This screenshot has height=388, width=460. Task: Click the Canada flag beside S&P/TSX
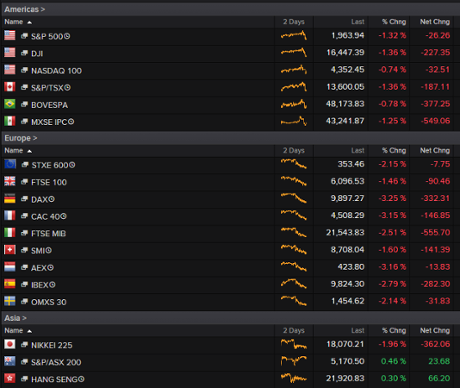click(x=10, y=87)
